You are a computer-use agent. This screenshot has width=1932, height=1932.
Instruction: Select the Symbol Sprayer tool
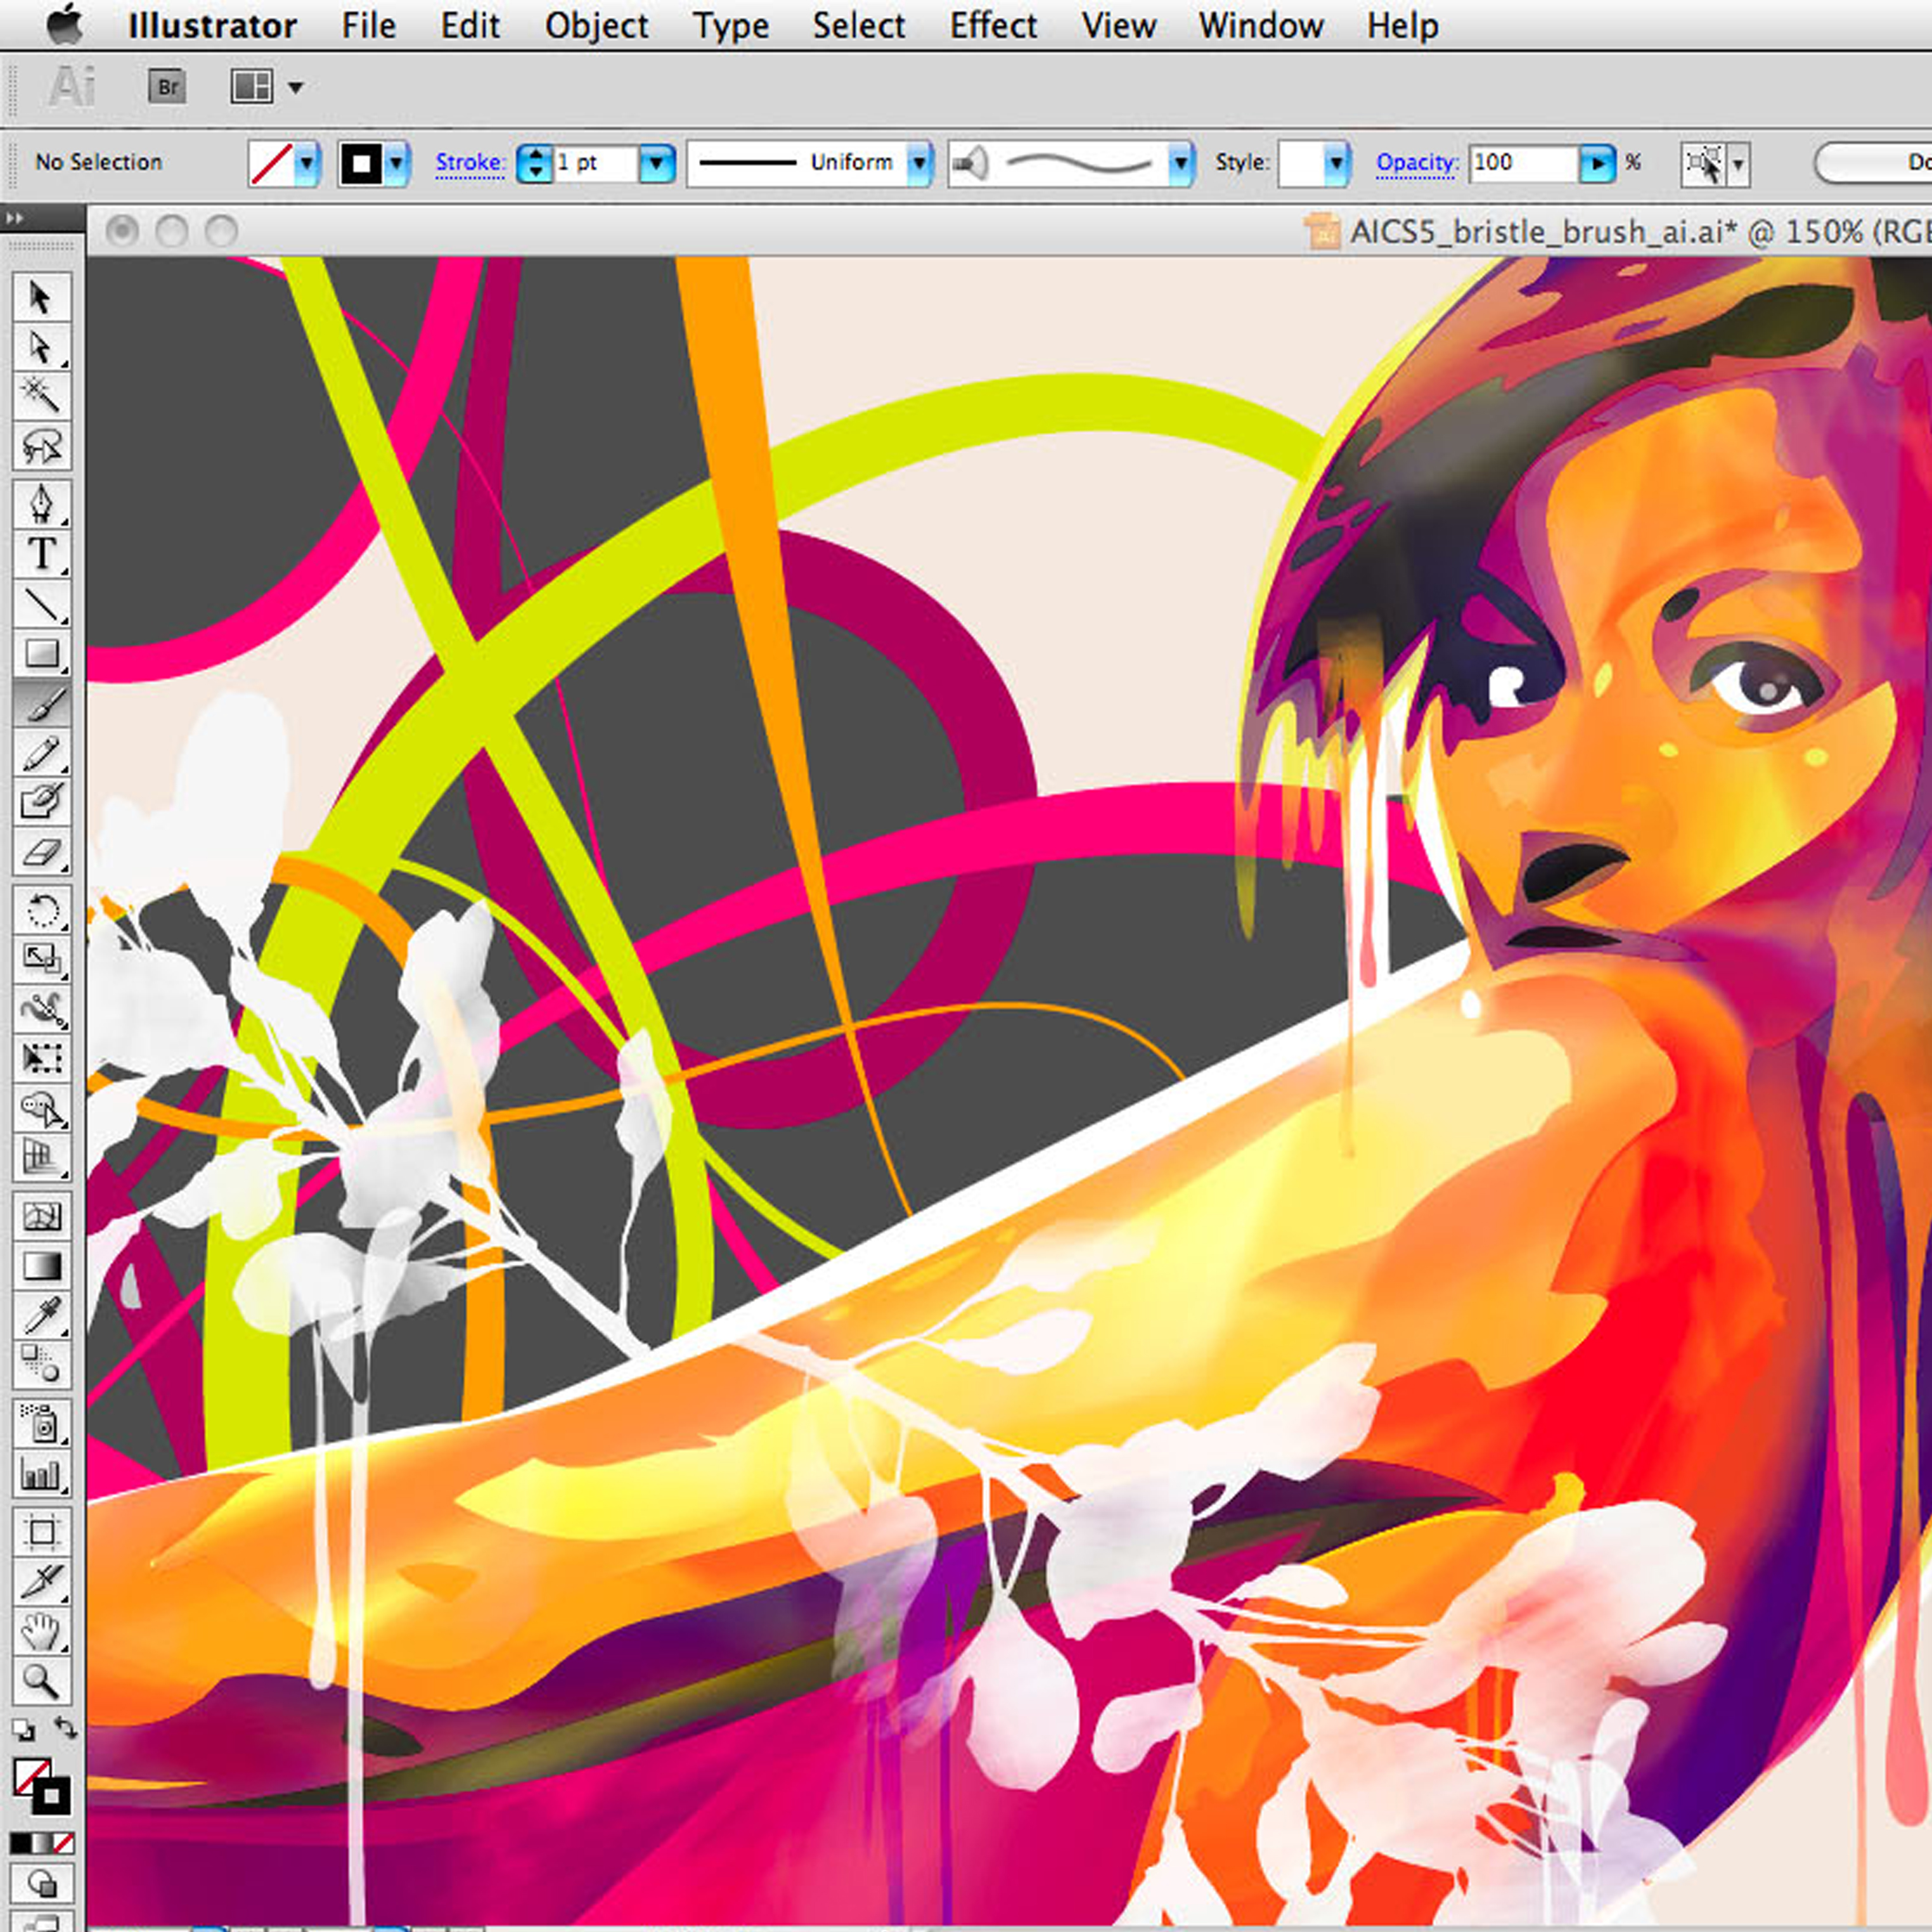[x=41, y=1424]
